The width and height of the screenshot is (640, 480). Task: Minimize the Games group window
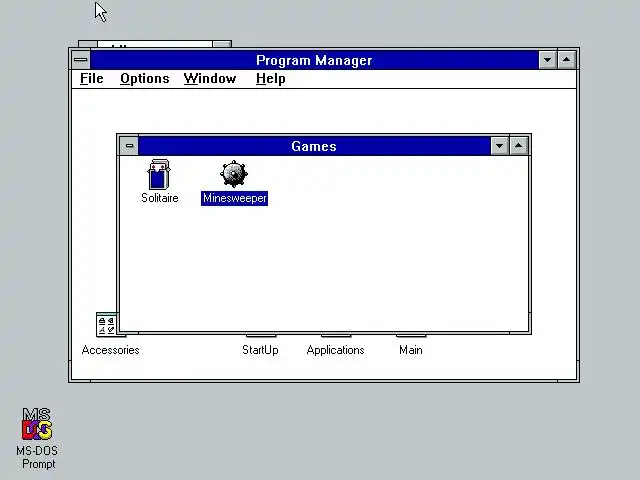pyautogui.click(x=499, y=146)
